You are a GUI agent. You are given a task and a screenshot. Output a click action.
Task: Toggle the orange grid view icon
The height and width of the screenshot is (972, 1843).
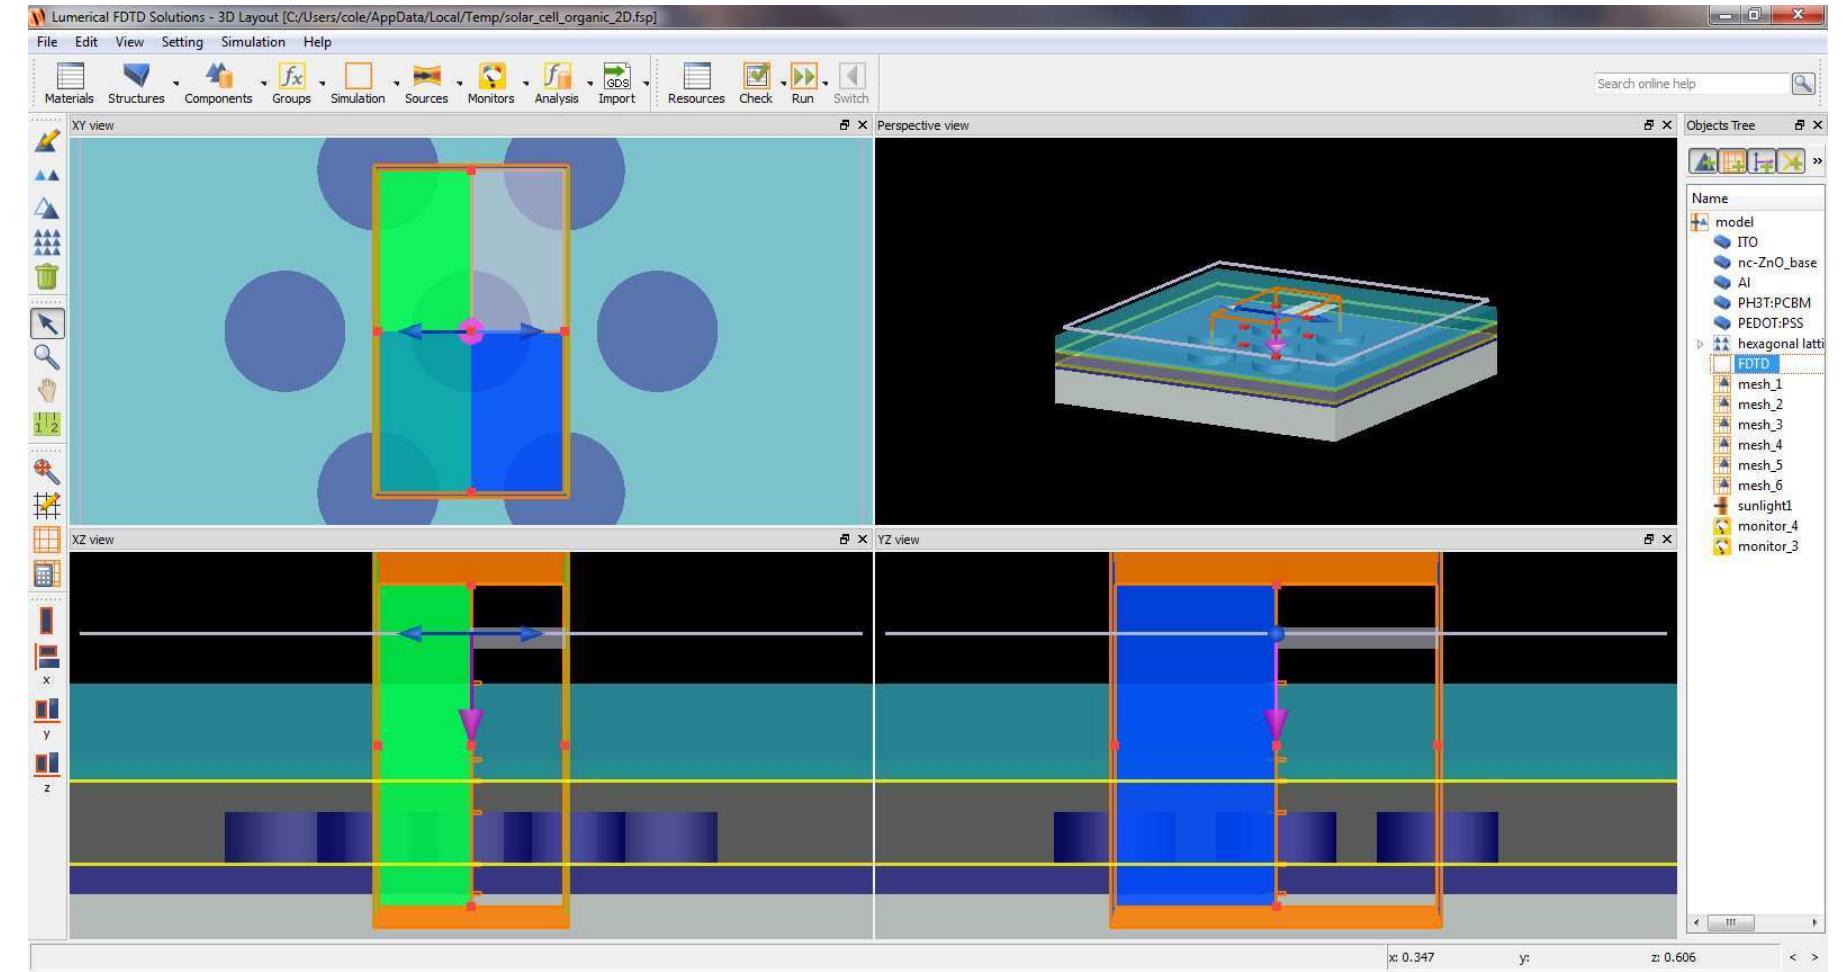47,540
